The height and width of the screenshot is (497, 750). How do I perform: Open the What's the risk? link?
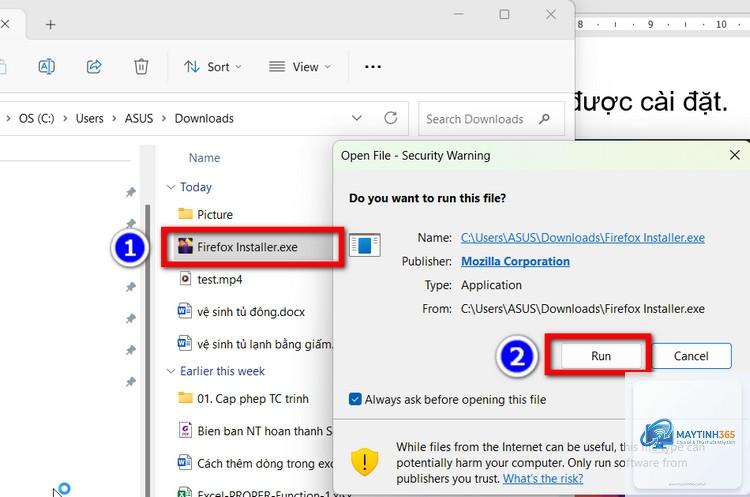pos(543,478)
